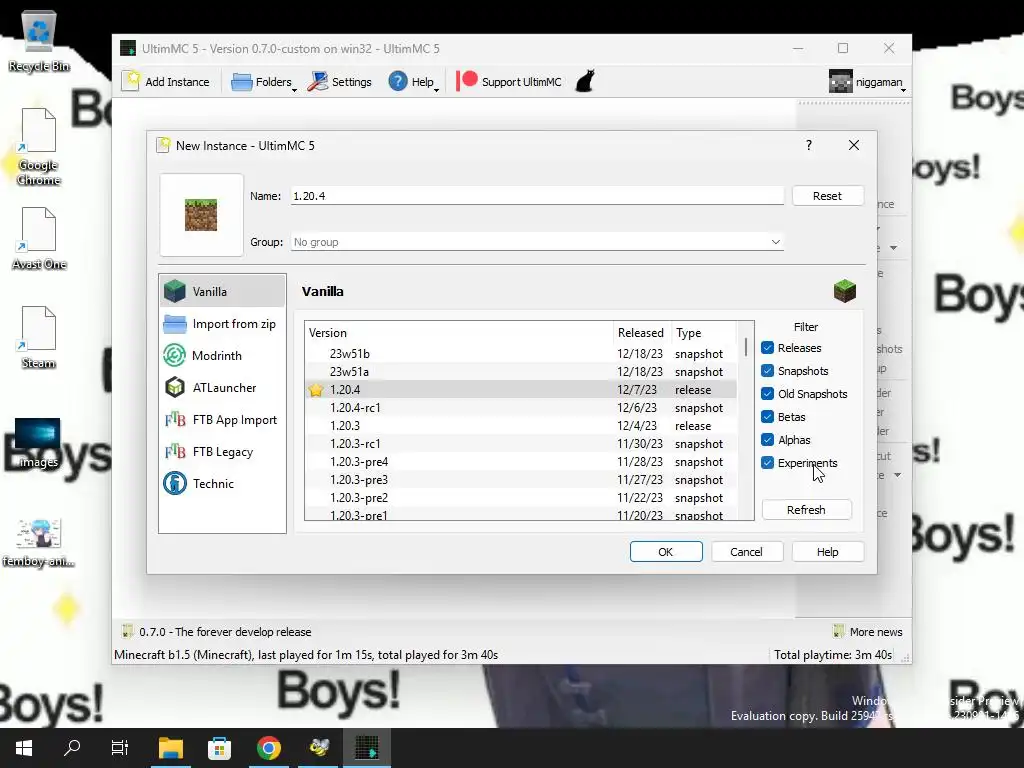Open File Explorer from taskbar
The image size is (1024, 768).
[x=170, y=748]
